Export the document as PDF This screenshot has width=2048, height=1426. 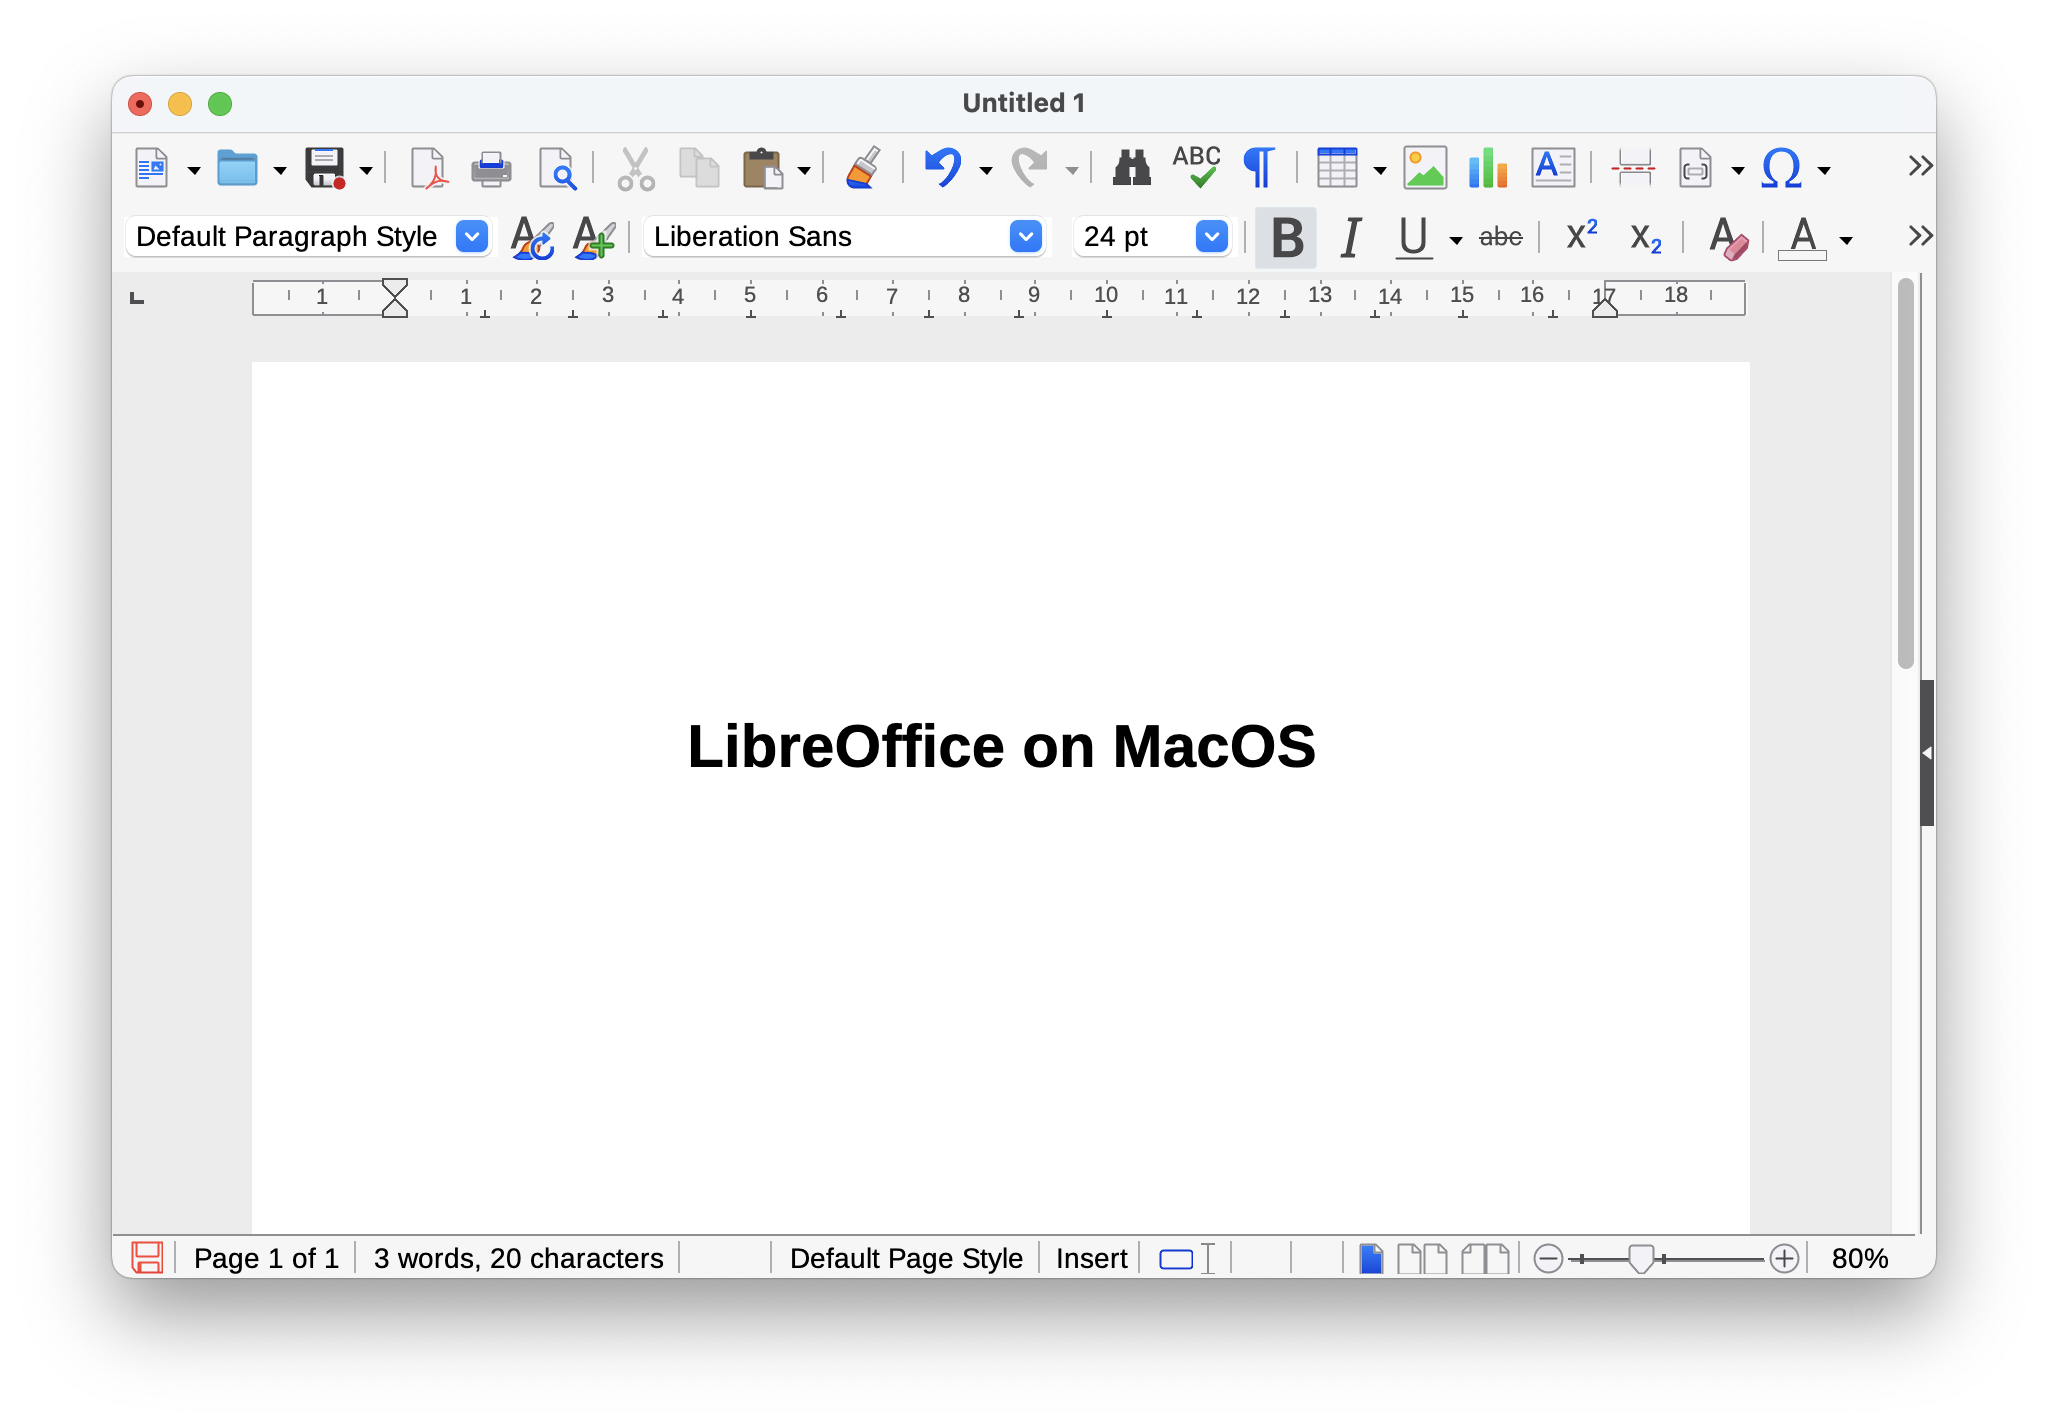428,167
